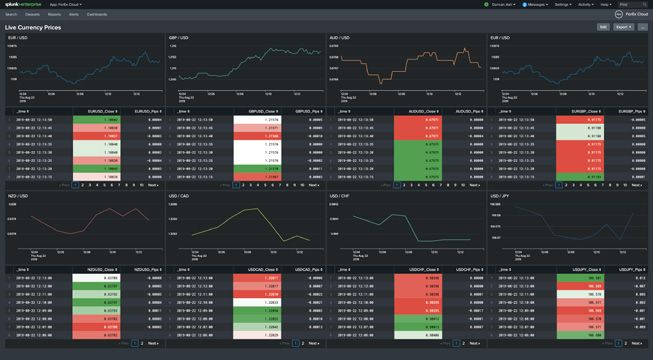The image size is (653, 360).
Task: Open the Export dropdown button
Action: click(x=623, y=27)
